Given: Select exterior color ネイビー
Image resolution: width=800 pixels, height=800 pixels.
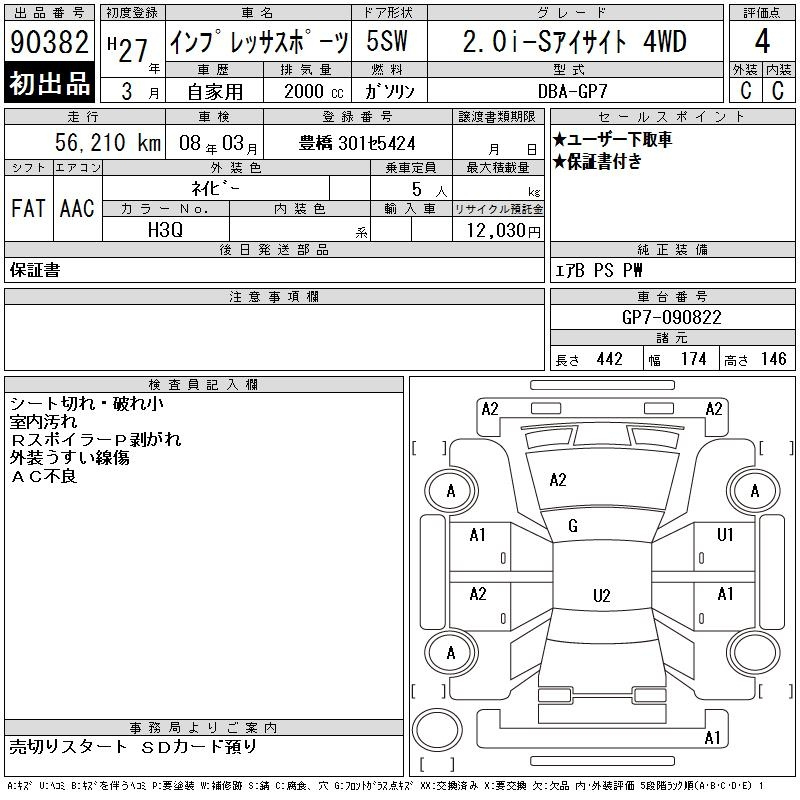Looking at the screenshot, I should 215,189.
